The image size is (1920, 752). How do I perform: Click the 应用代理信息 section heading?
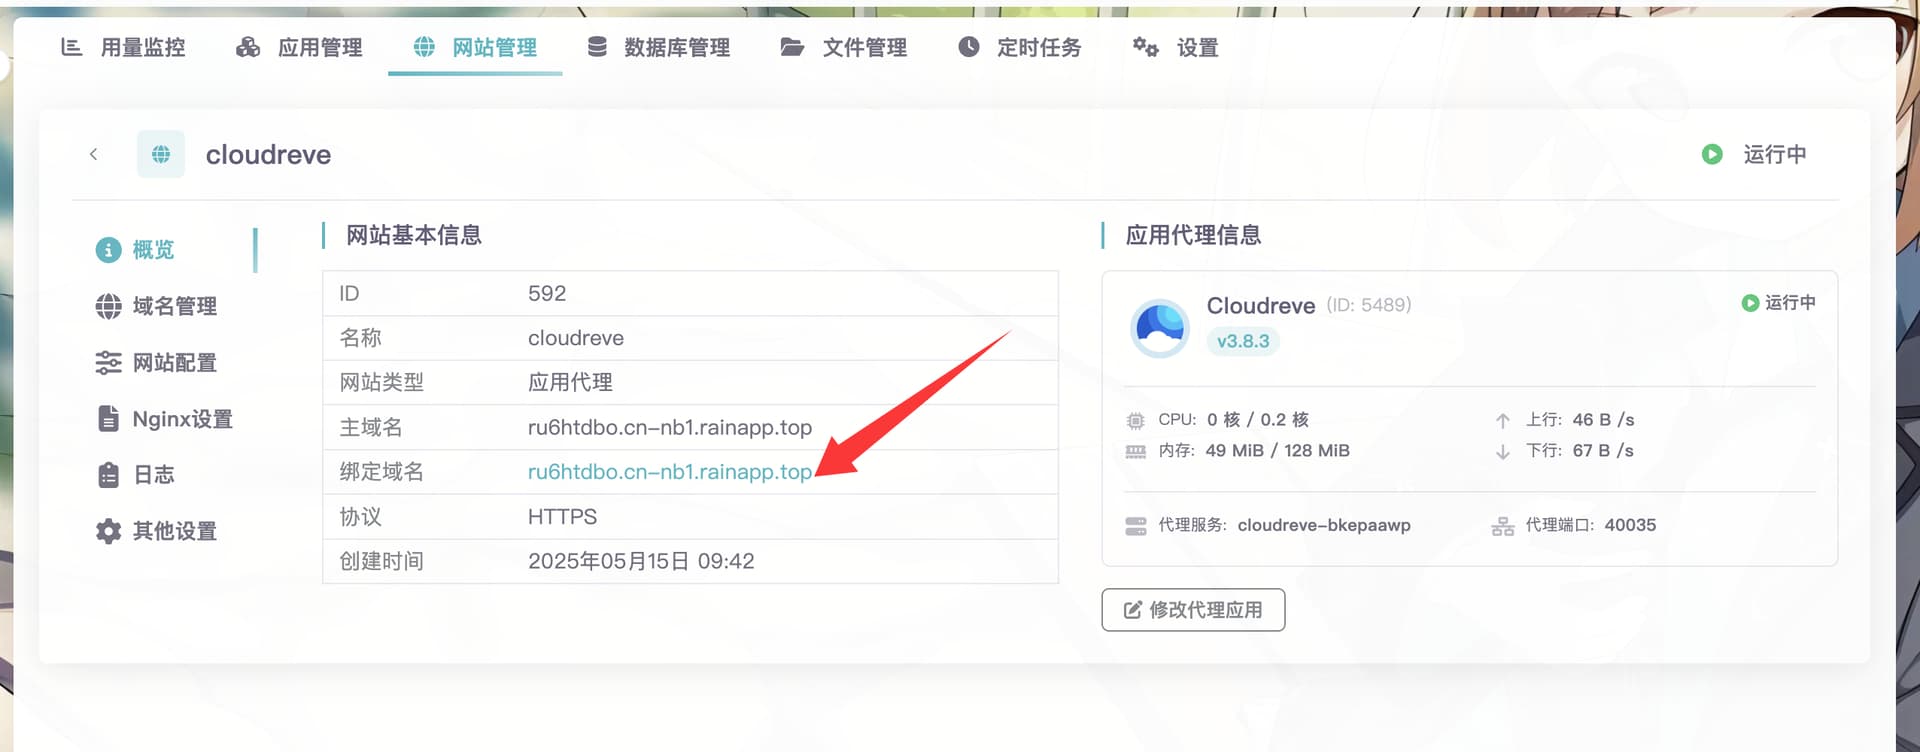click(1193, 235)
